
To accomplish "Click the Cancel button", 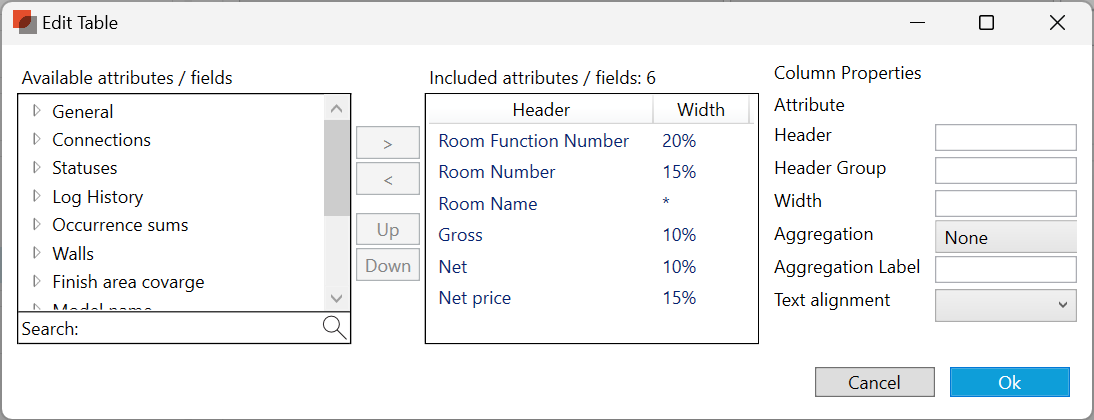I will pyautogui.click(x=874, y=382).
